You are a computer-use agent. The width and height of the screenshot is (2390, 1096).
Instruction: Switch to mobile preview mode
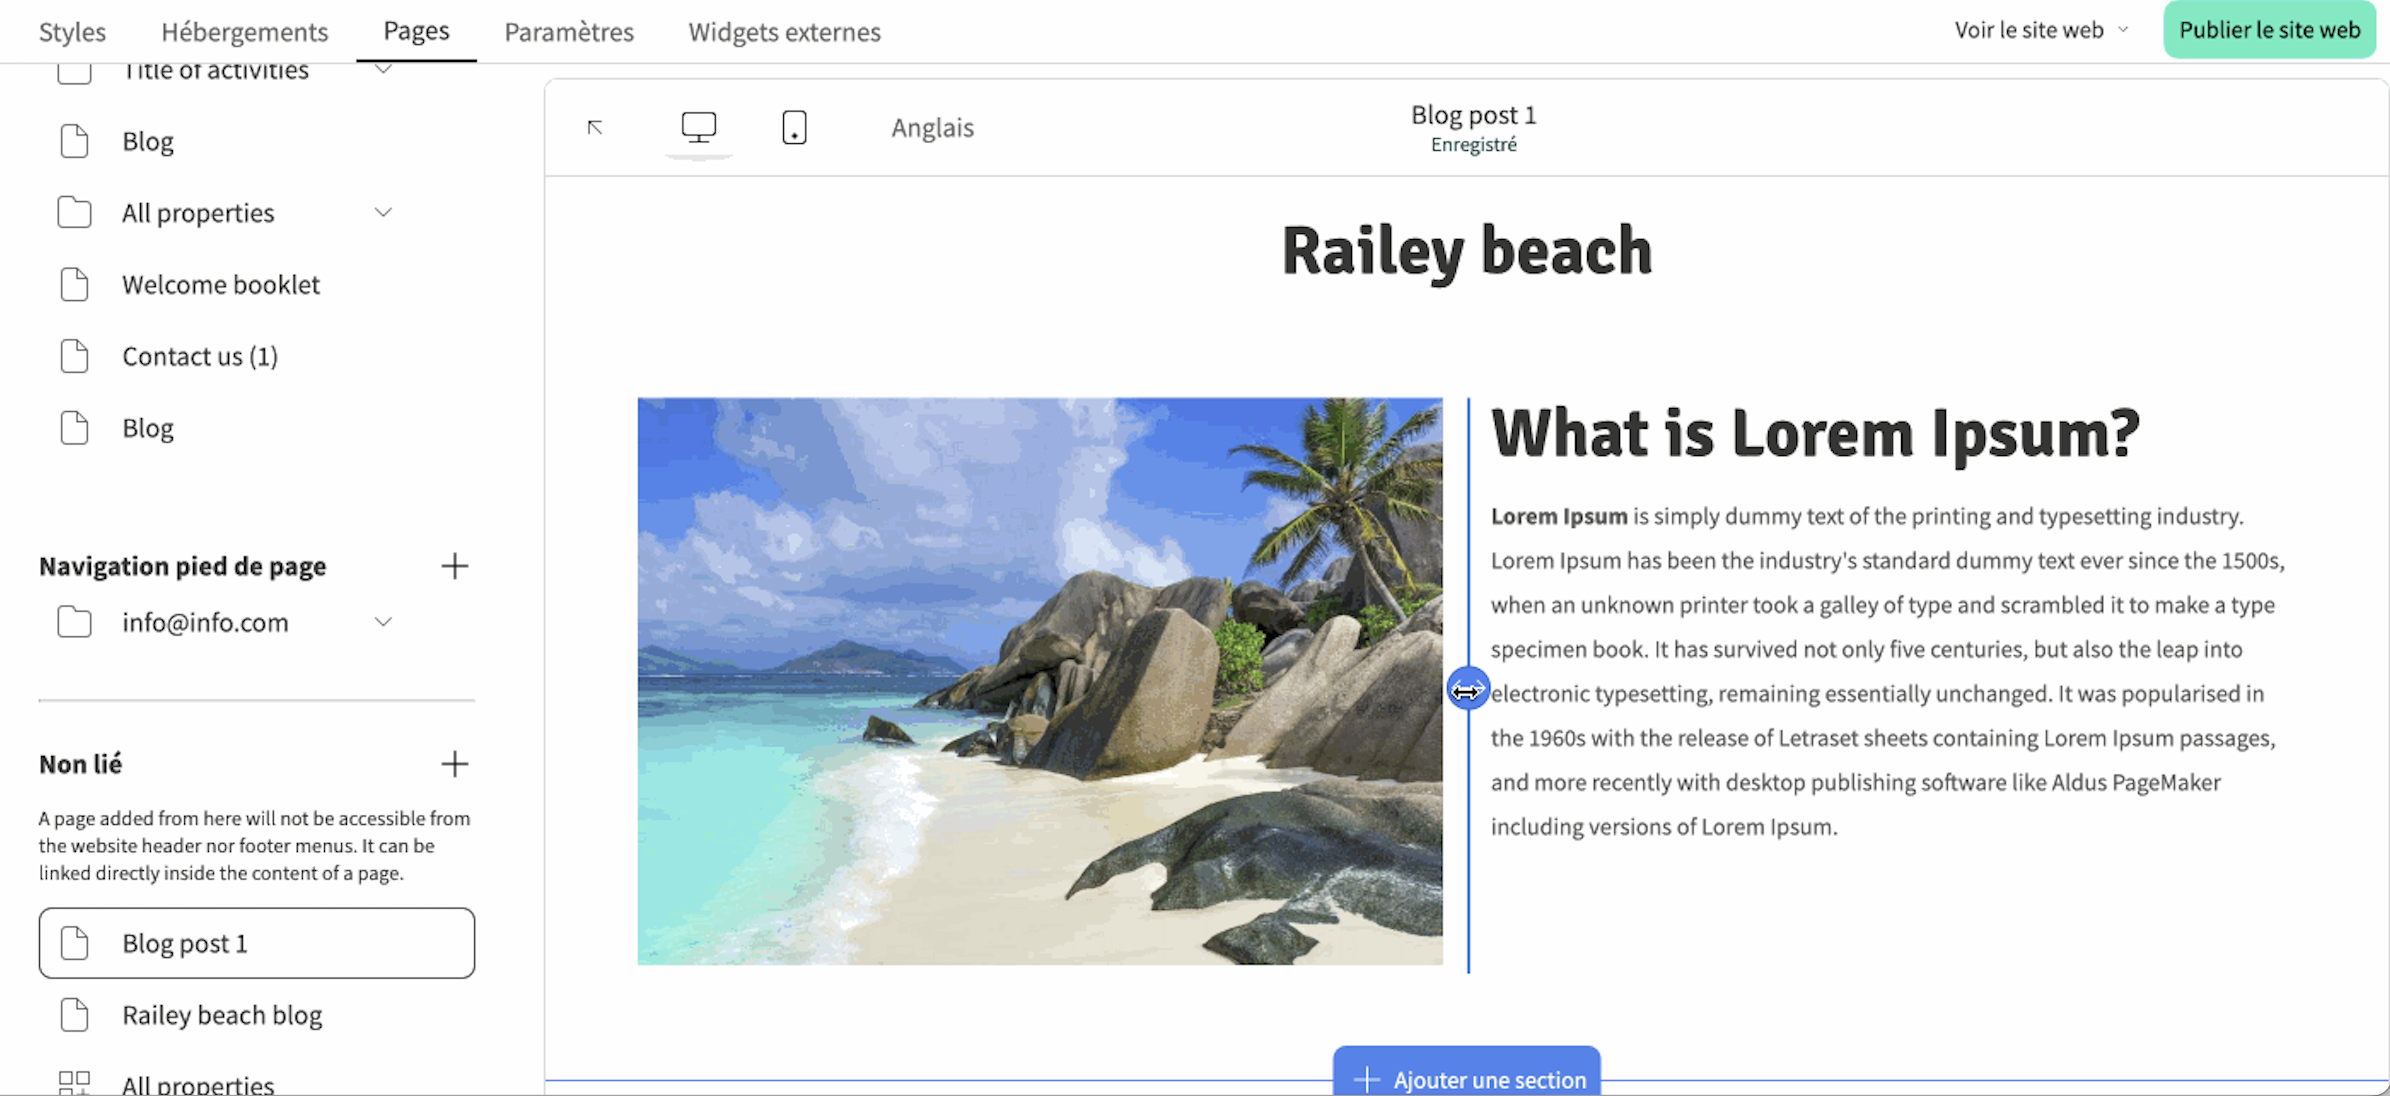[794, 127]
